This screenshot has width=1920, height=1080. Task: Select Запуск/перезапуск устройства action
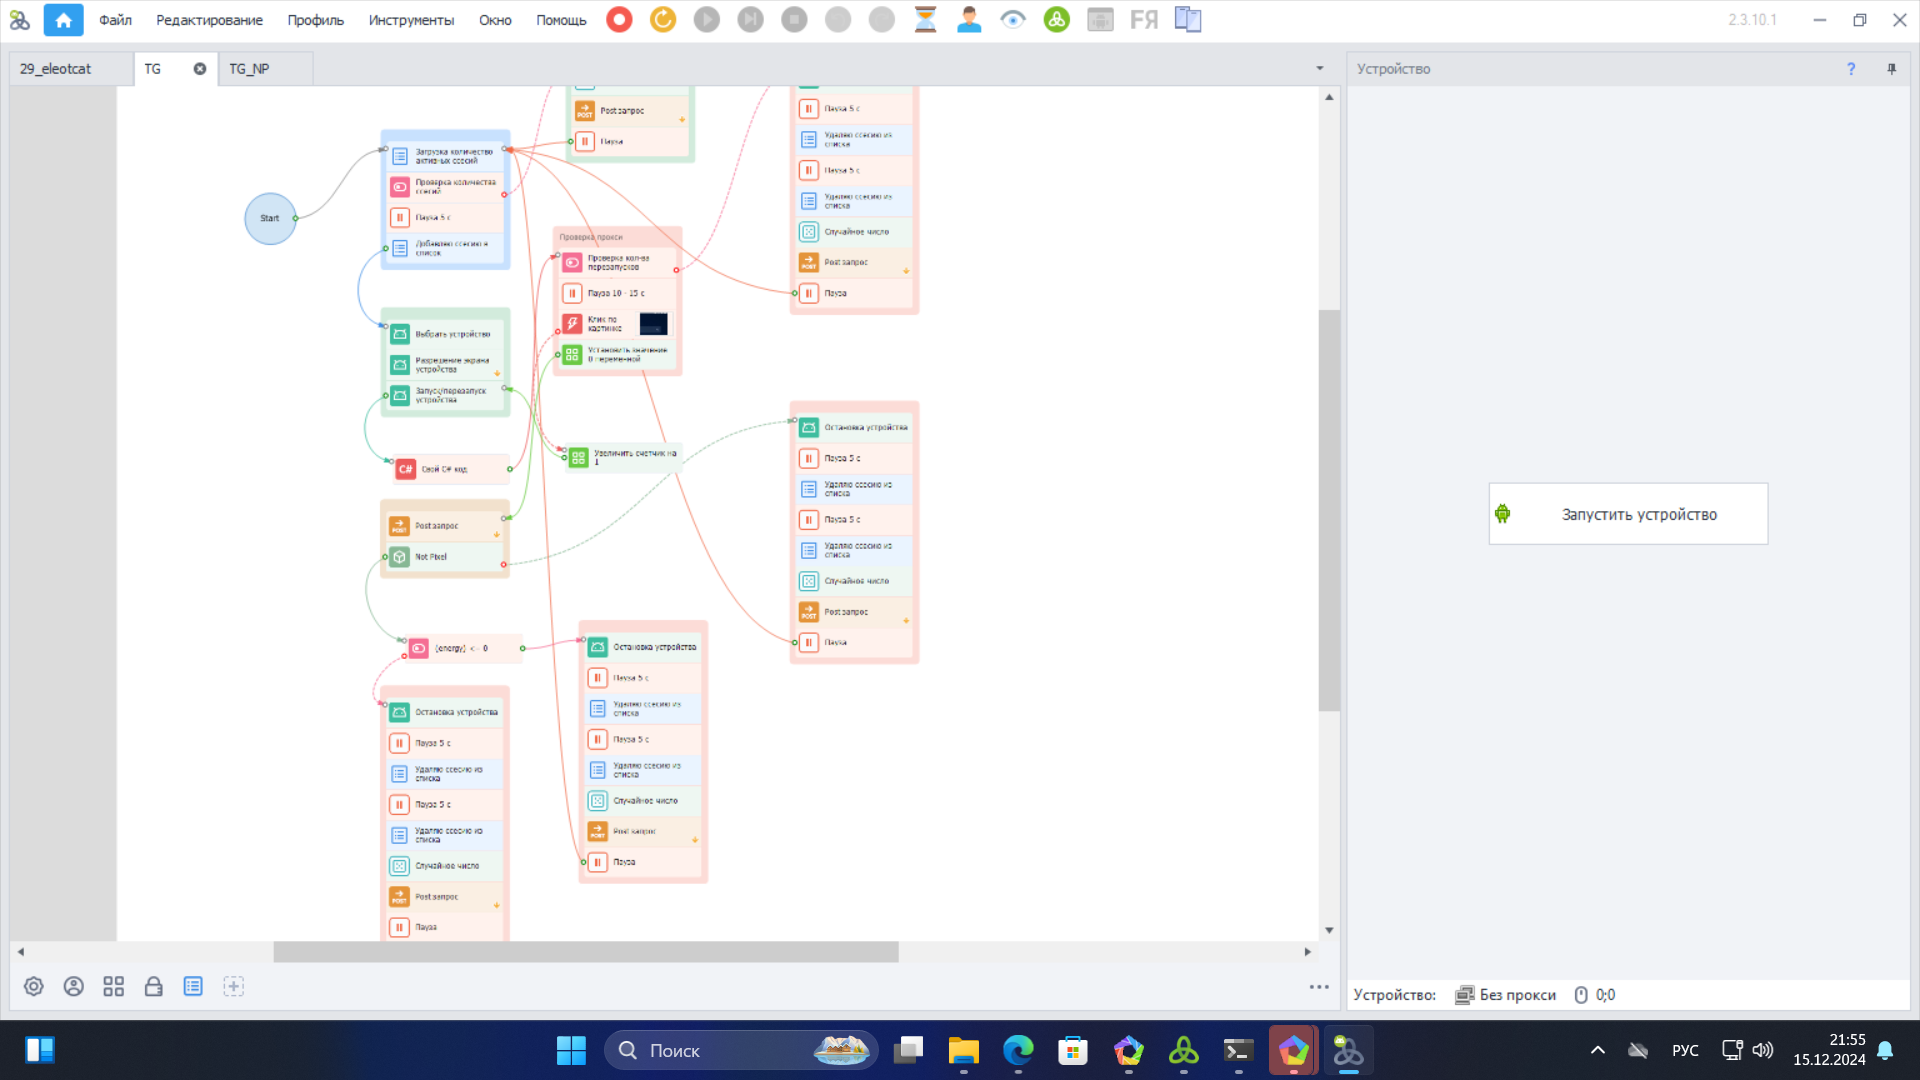click(446, 395)
